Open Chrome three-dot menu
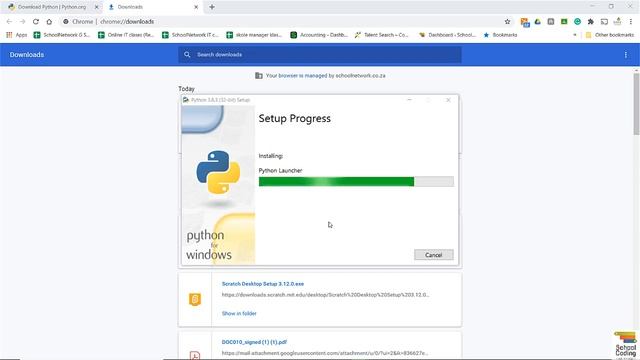Screen dimensions: 640x360 631,22
